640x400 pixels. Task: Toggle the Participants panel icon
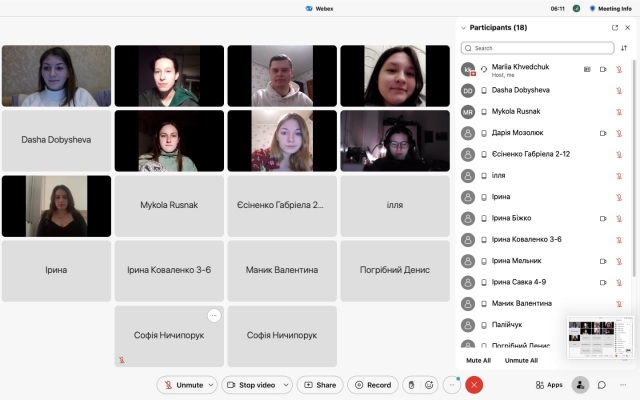pos(580,385)
